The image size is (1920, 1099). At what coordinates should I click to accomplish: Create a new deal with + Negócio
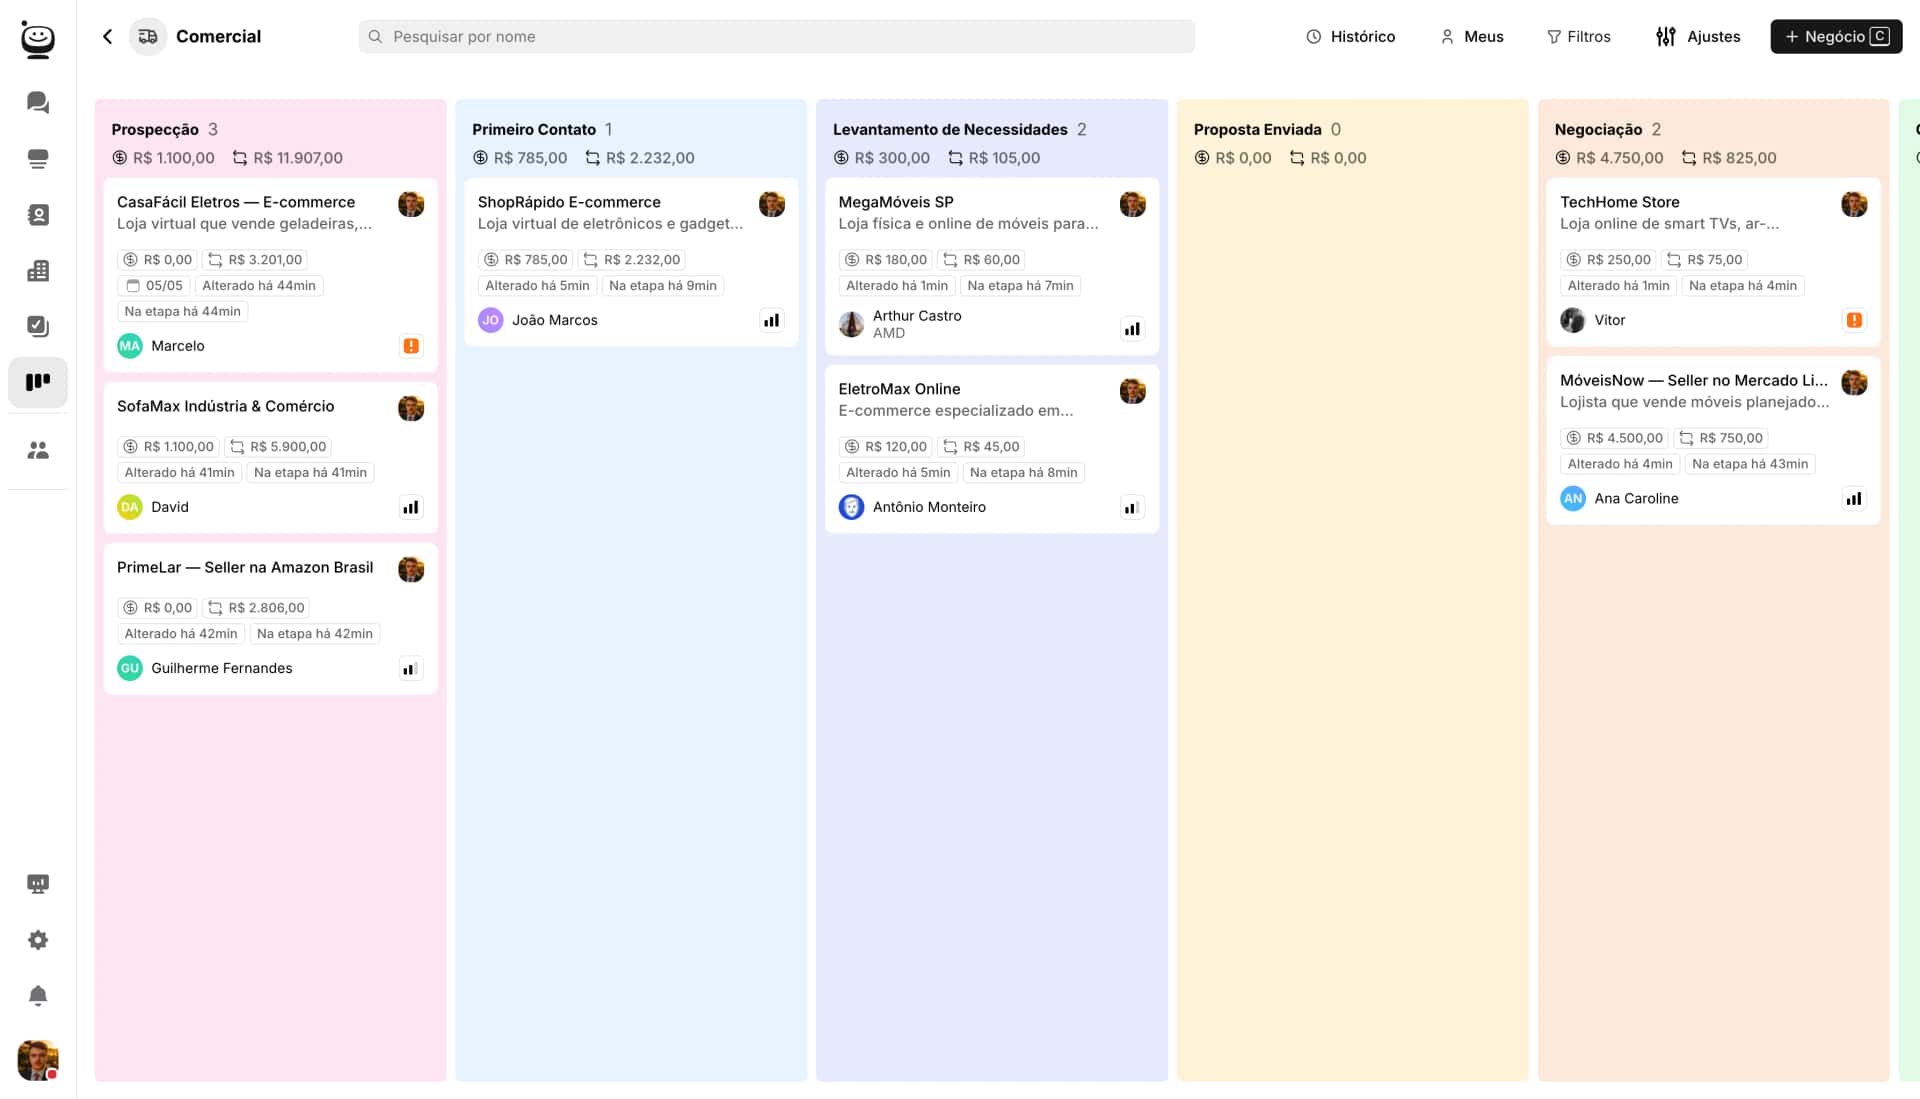[x=1836, y=37]
